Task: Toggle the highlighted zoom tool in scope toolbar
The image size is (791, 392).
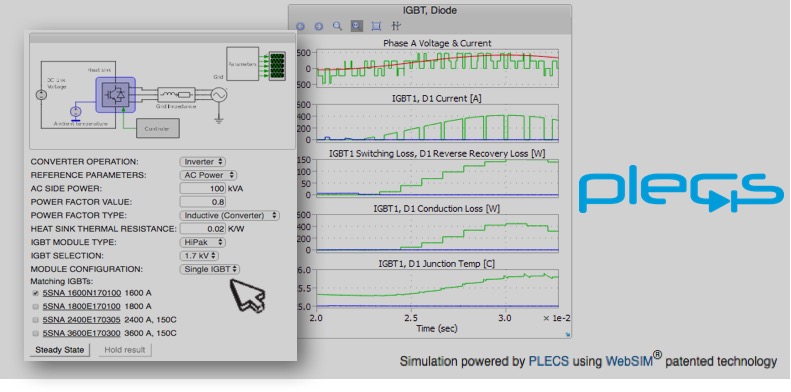Action: (x=357, y=26)
